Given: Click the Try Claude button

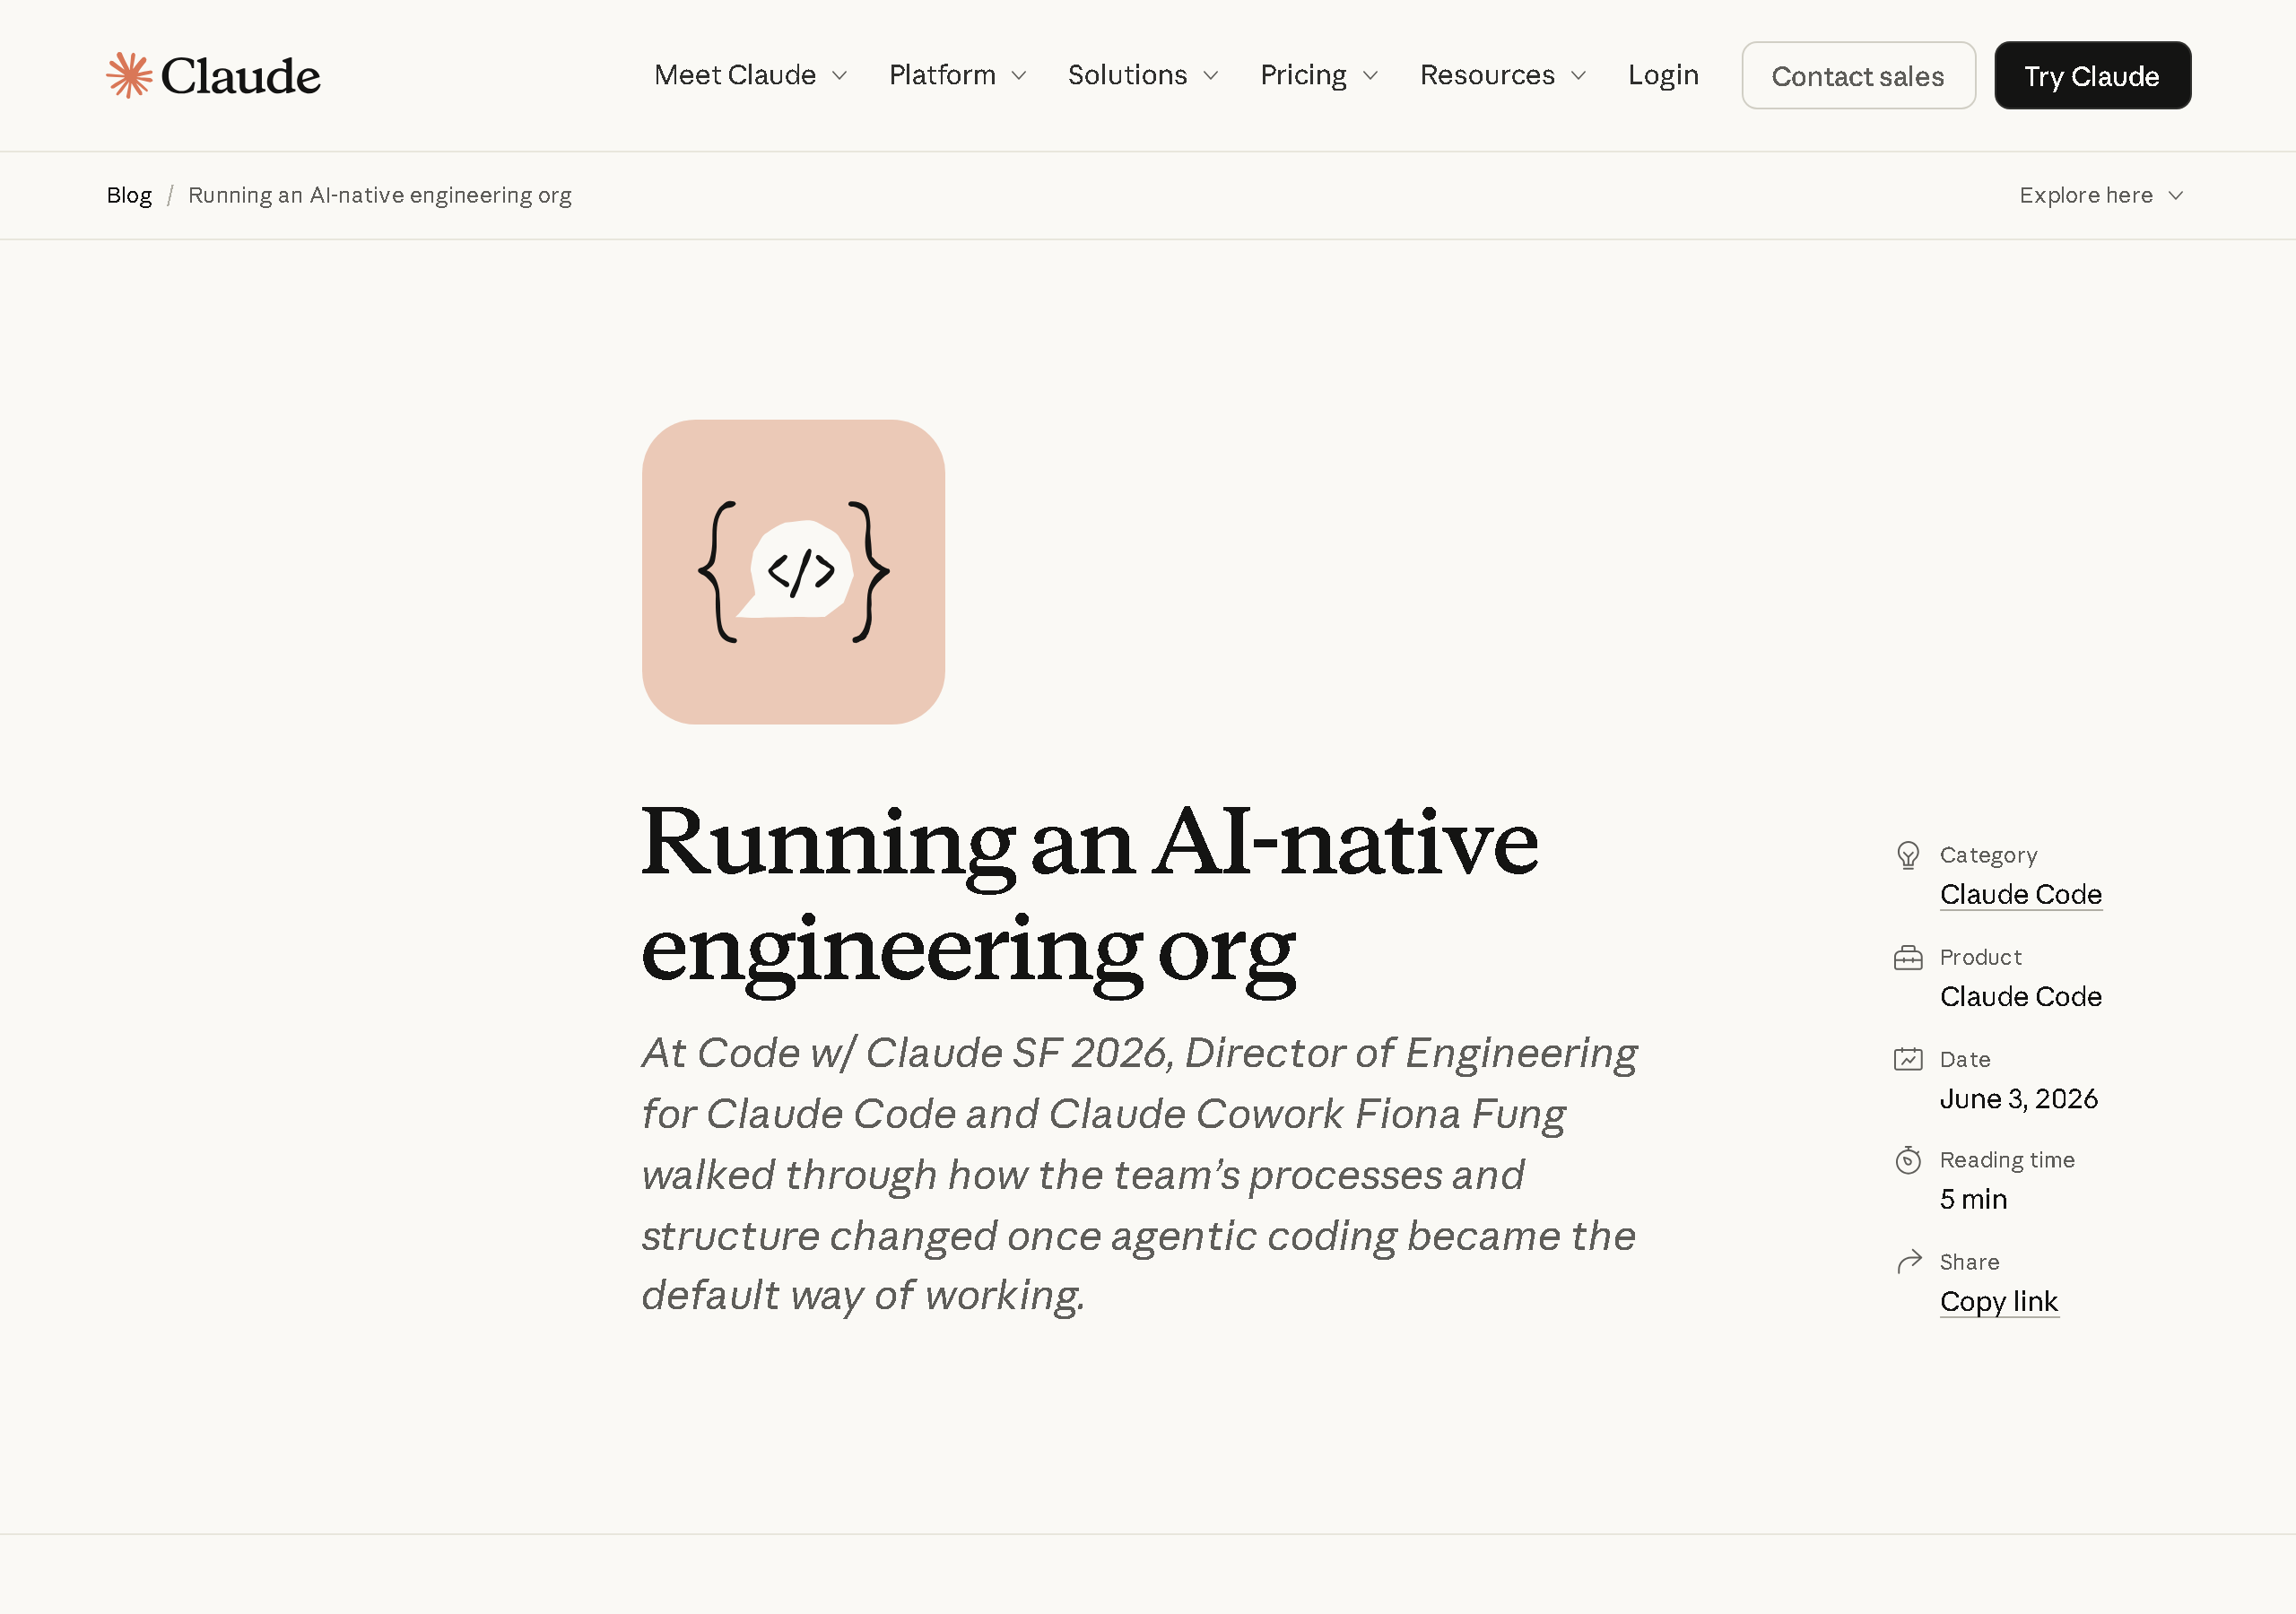Looking at the screenshot, I should point(2092,75).
